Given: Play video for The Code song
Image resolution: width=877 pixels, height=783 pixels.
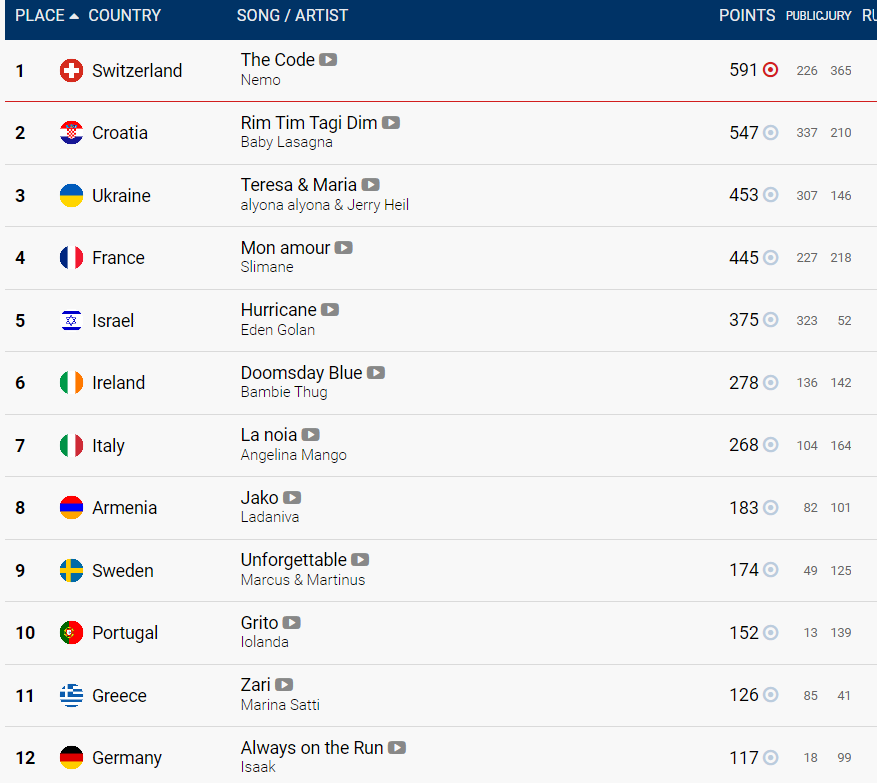Looking at the screenshot, I should 328,60.
